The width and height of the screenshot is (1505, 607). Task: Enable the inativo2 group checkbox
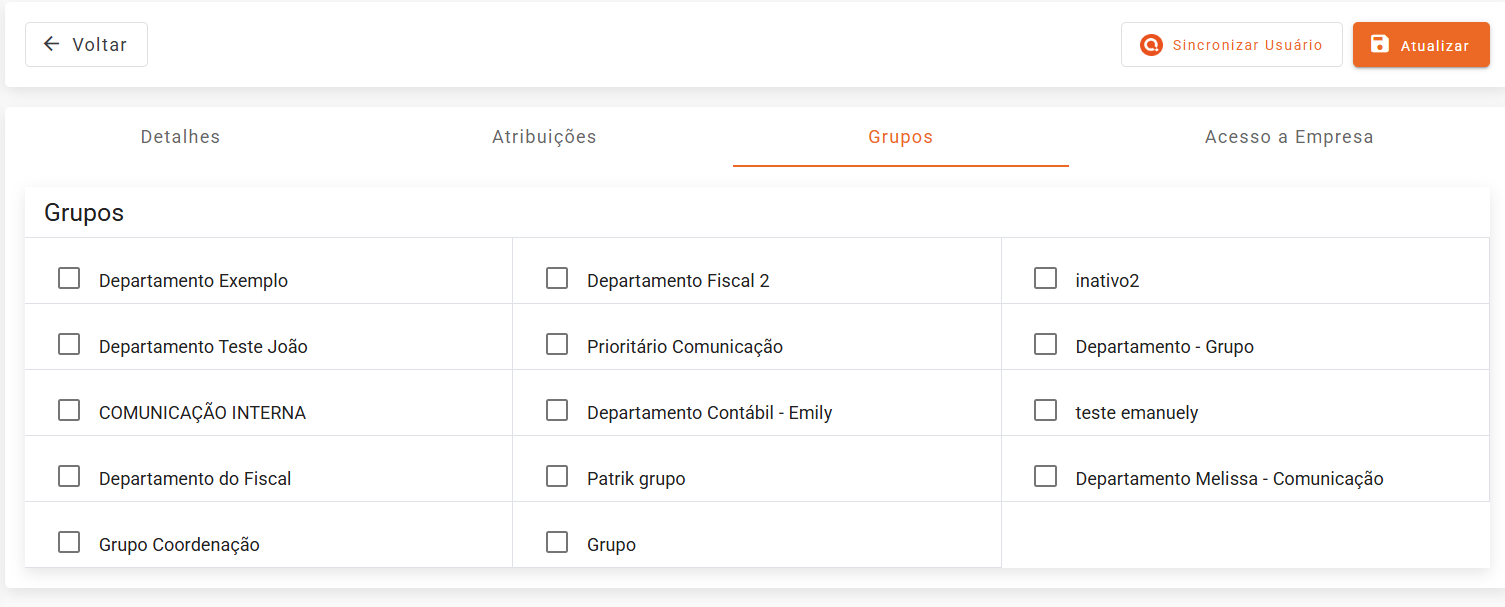click(1045, 278)
